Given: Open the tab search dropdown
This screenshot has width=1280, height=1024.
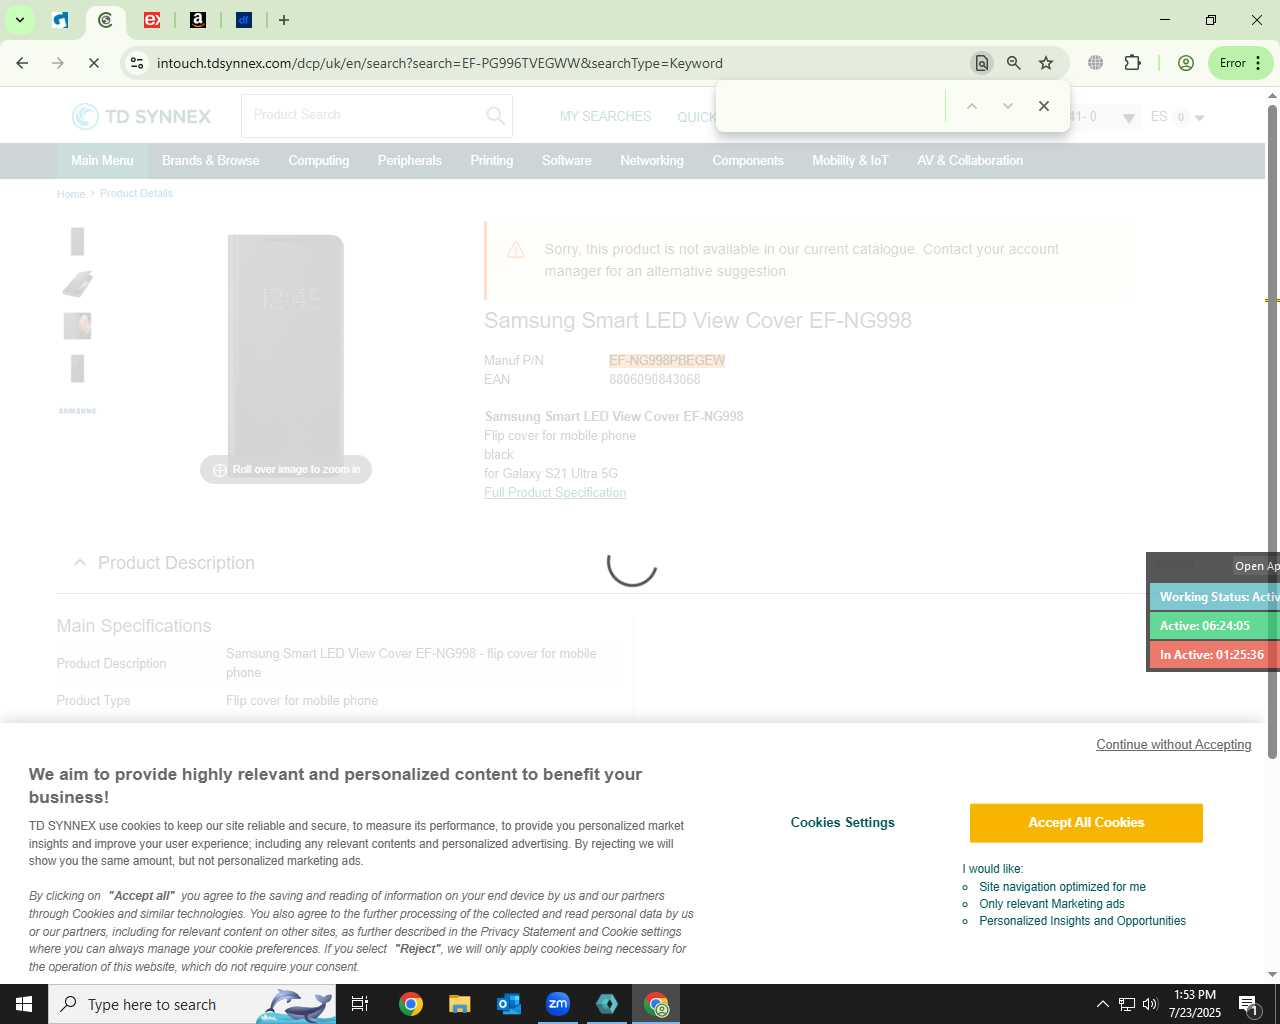Looking at the screenshot, I should [x=19, y=20].
